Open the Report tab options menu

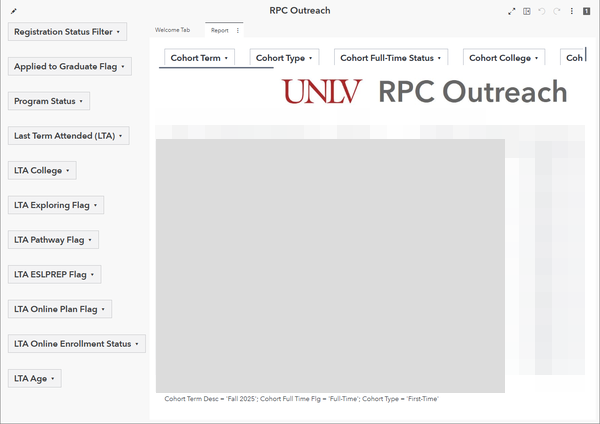[238, 30]
